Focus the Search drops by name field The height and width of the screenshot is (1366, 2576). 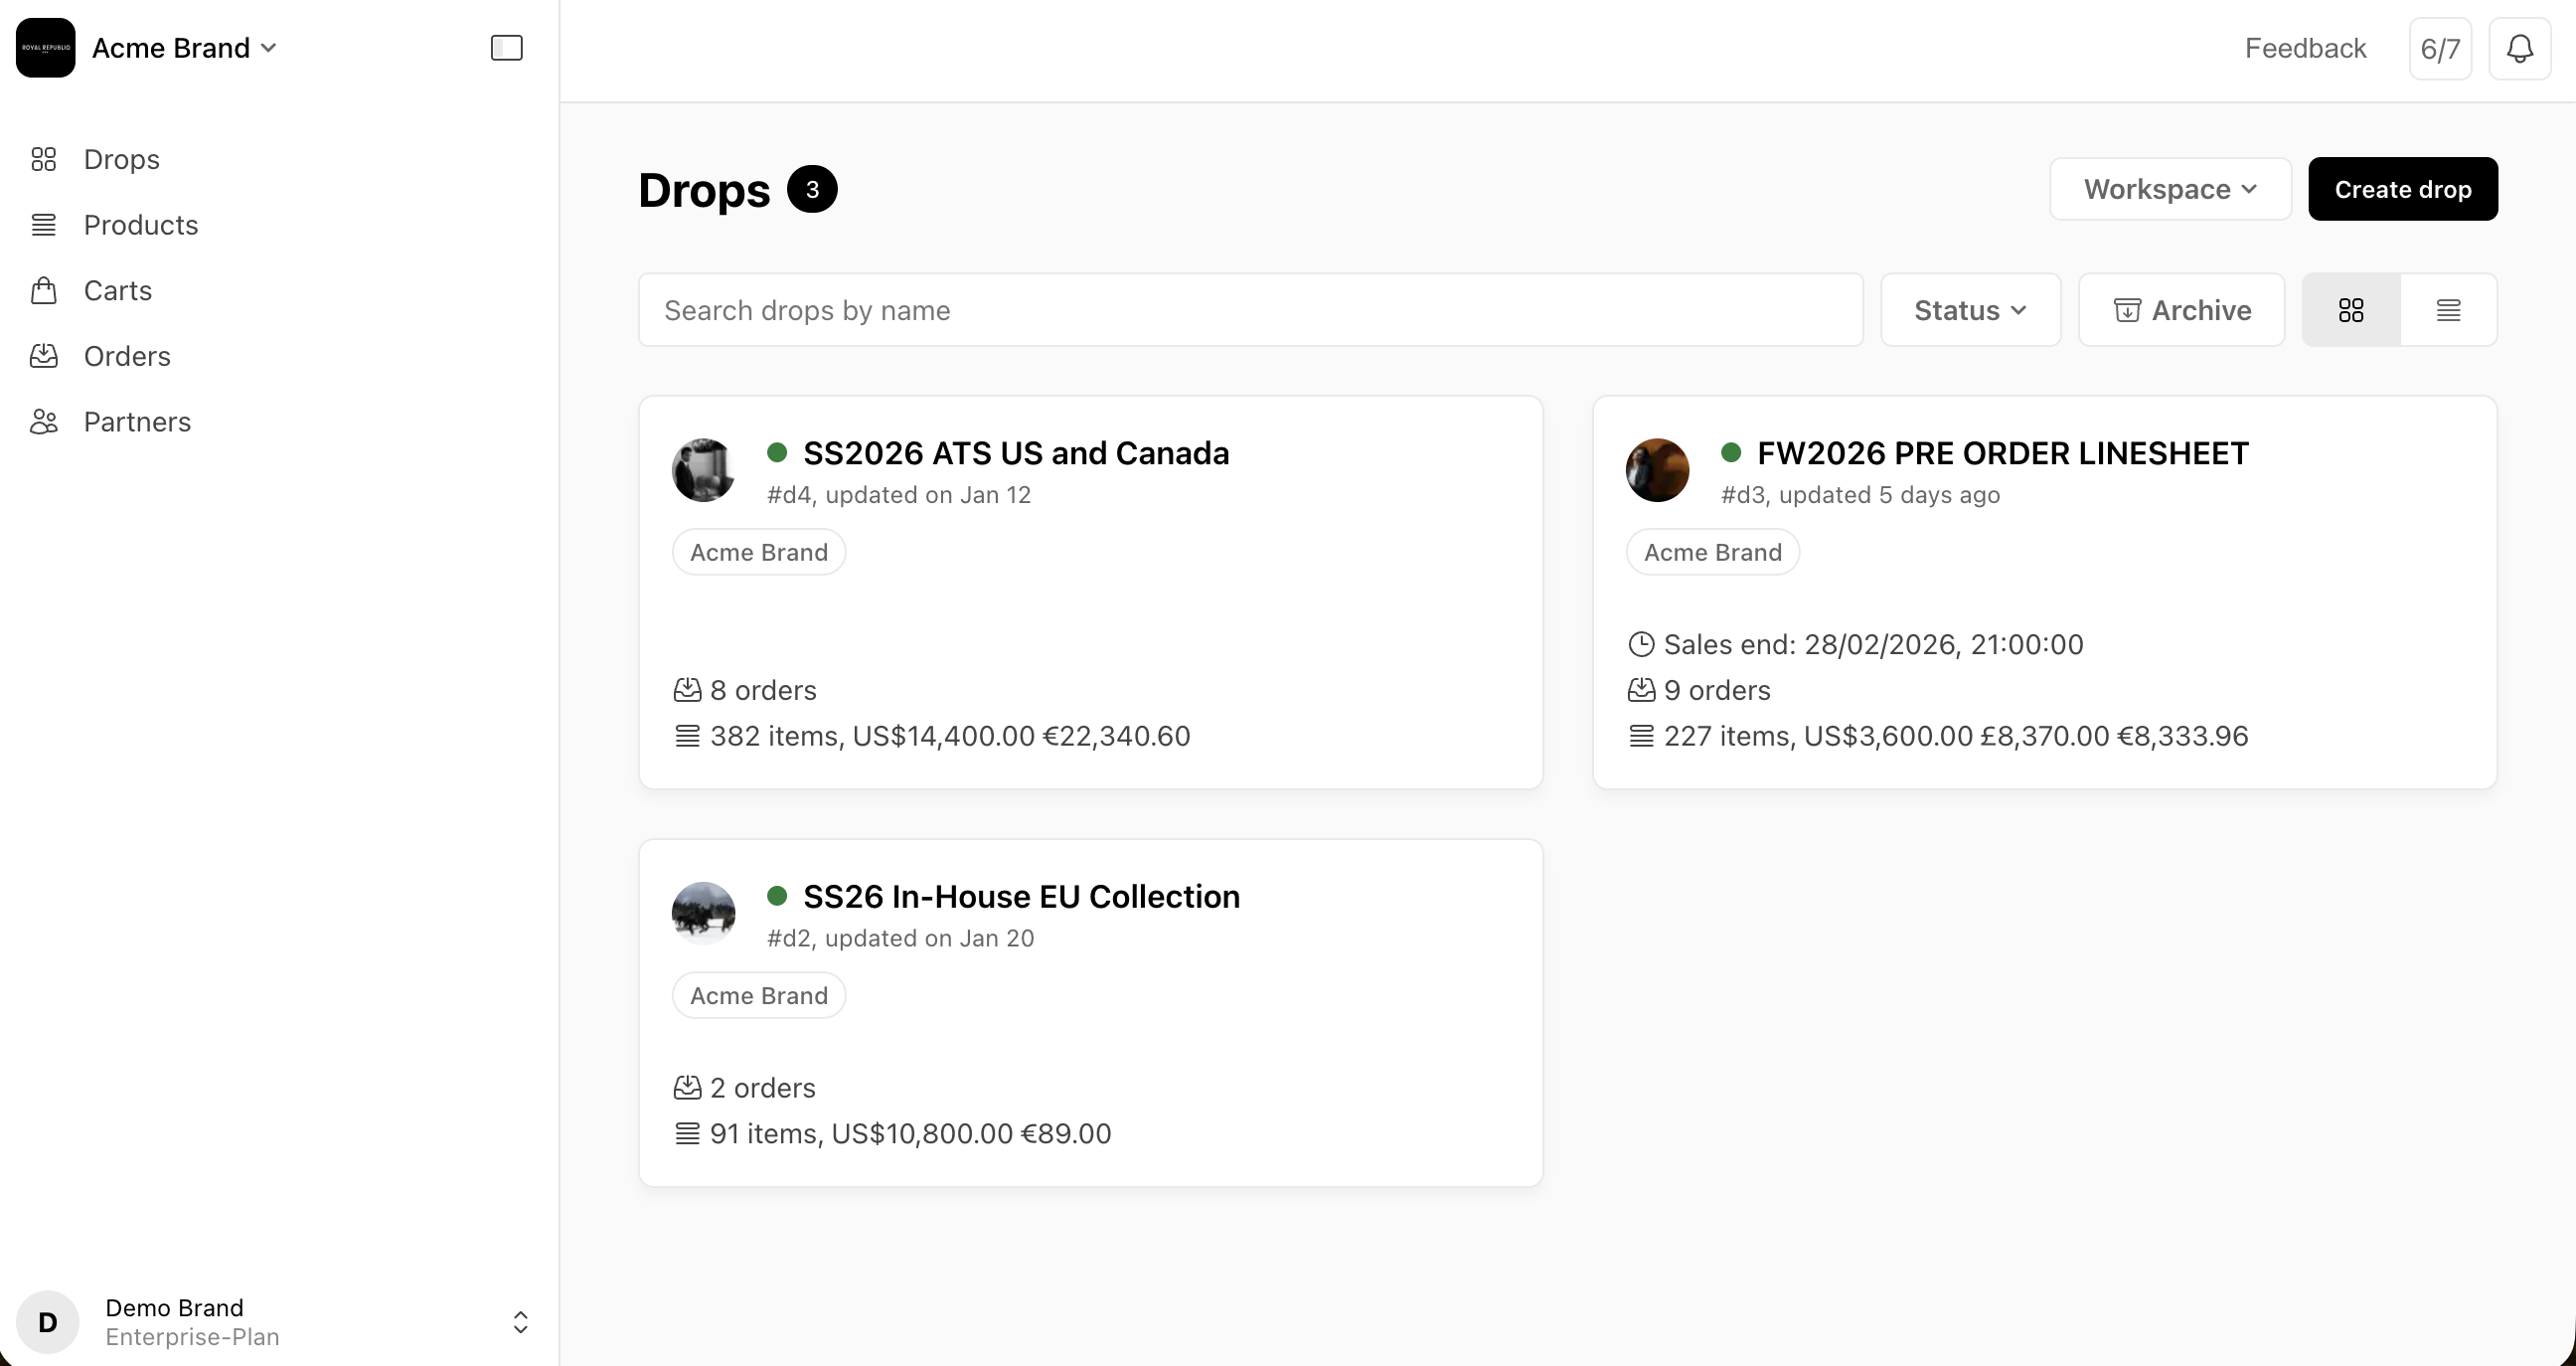pos(1250,310)
